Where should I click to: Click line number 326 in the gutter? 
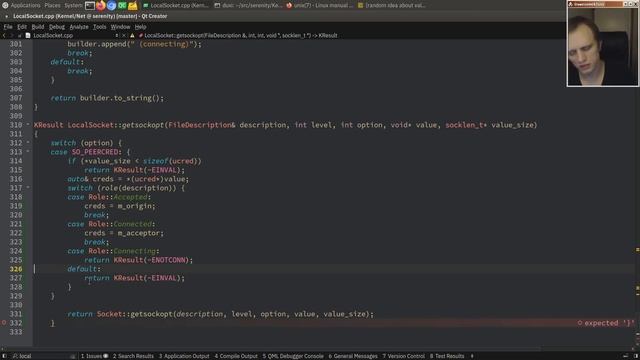(x=16, y=269)
